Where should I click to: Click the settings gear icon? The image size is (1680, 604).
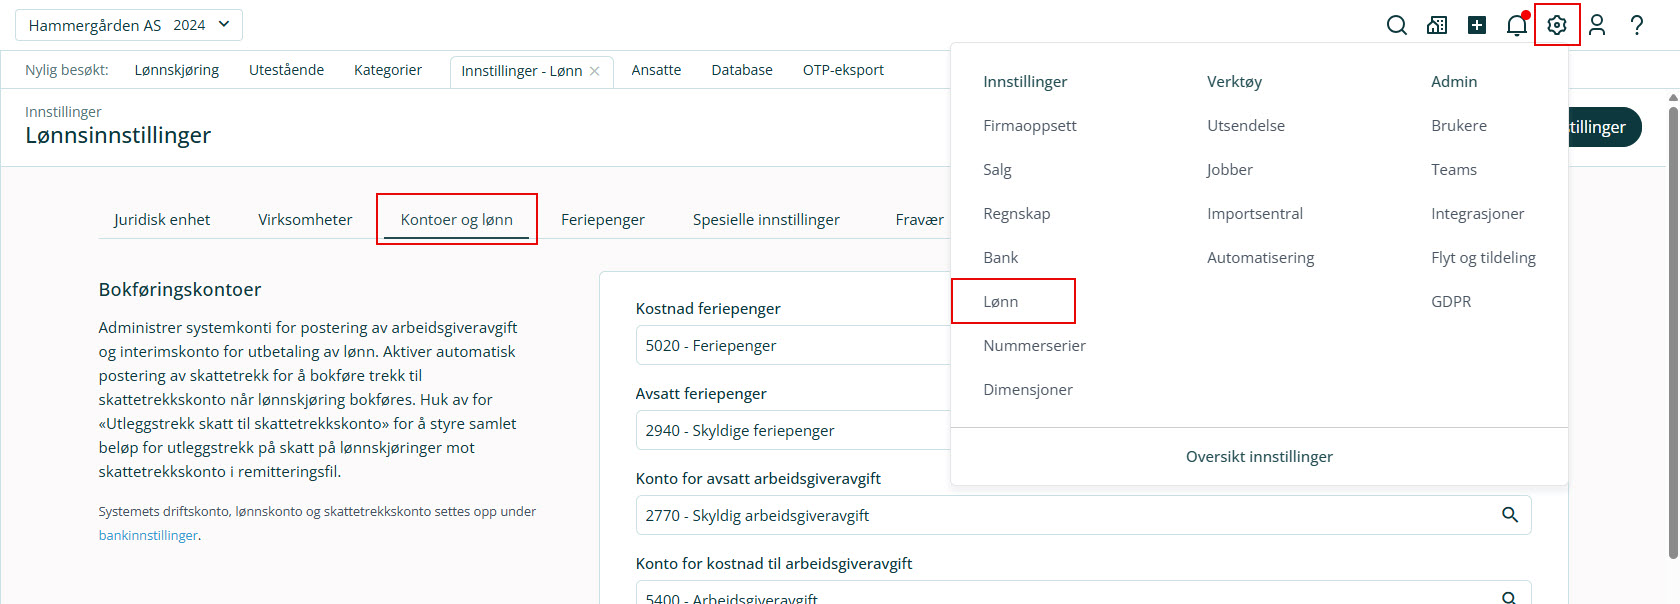click(x=1557, y=25)
